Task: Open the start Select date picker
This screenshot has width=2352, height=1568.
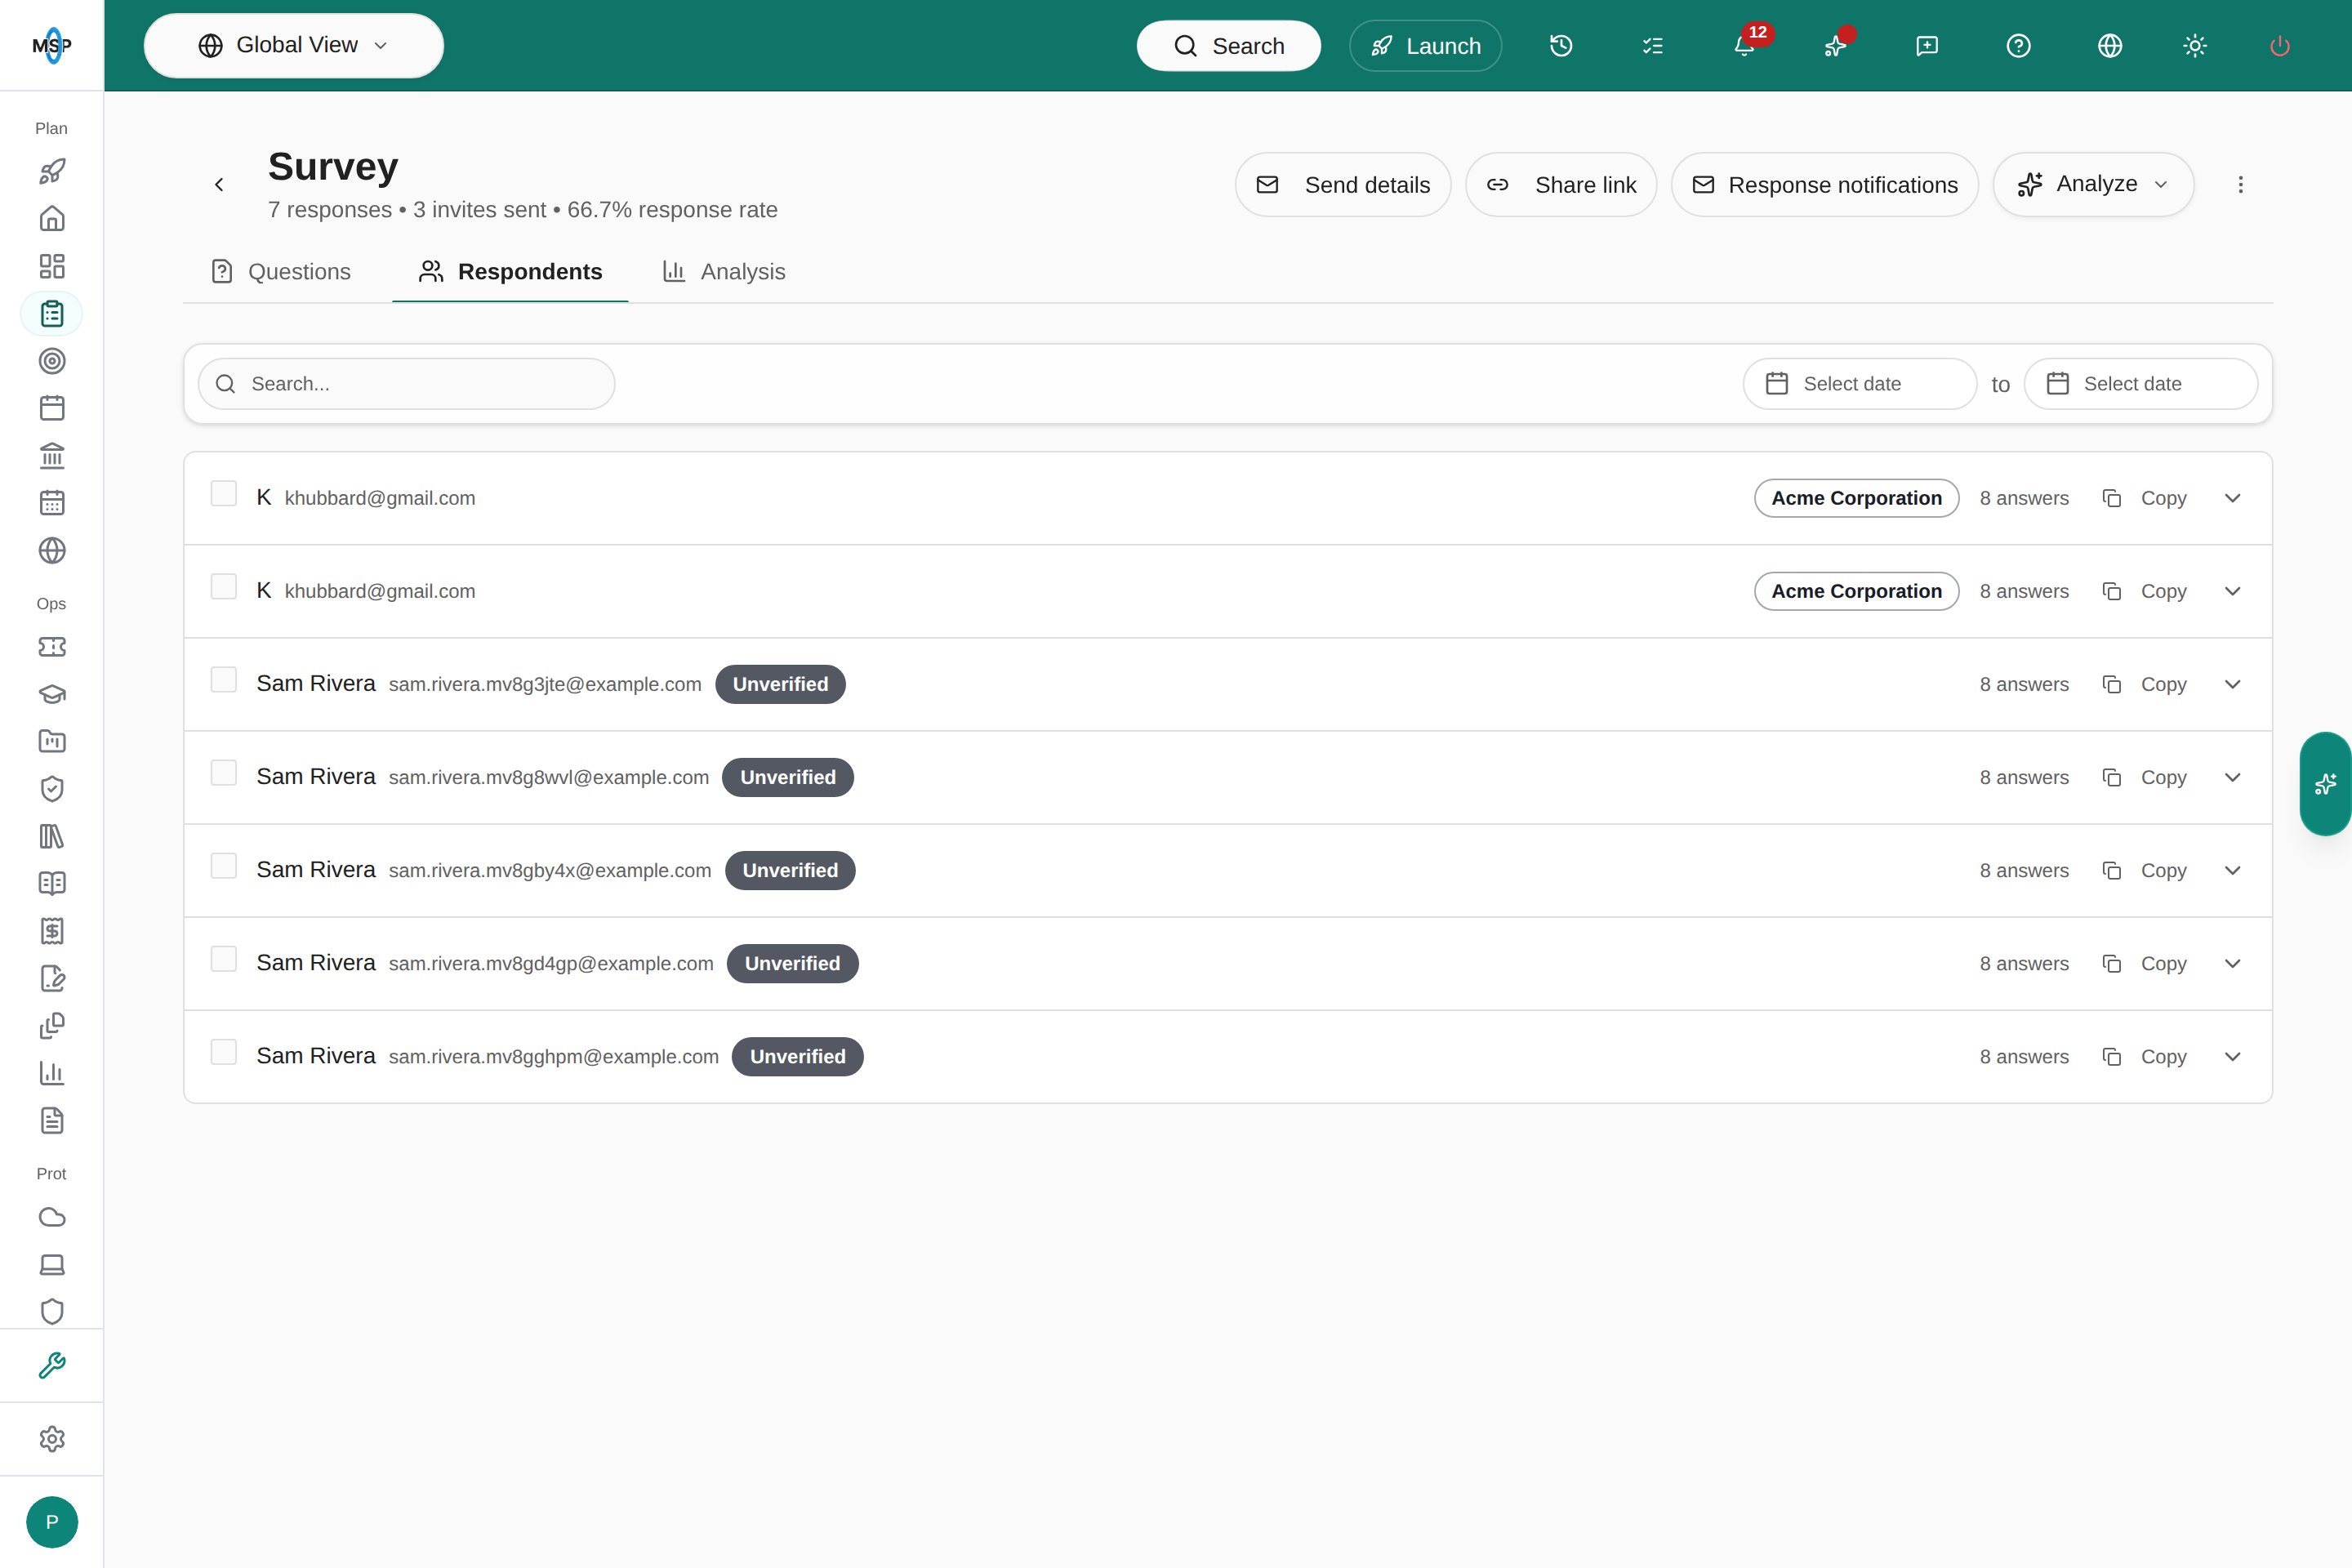Action: [x=1859, y=384]
